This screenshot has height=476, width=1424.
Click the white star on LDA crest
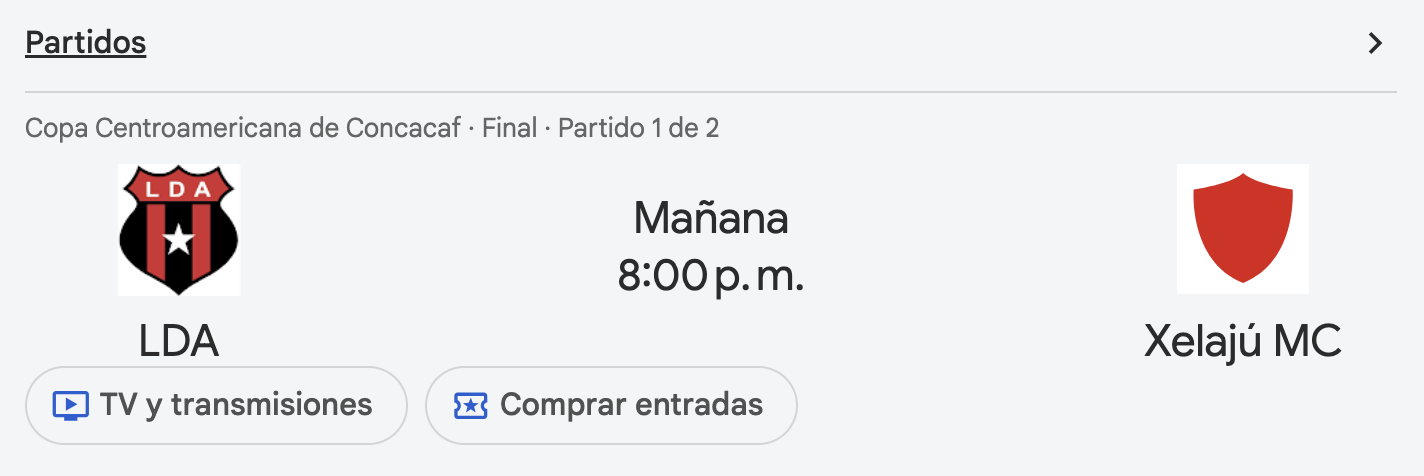179,240
